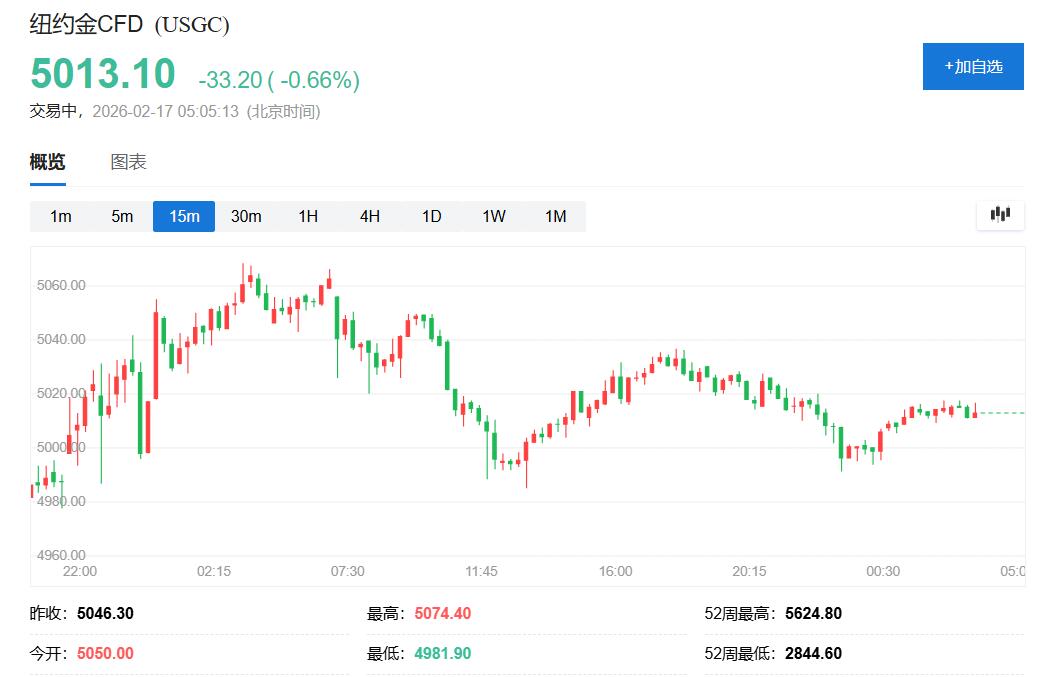Choose the 1D daily interval
Image resolution: width=1054 pixels, height=677 pixels.
pos(431,216)
